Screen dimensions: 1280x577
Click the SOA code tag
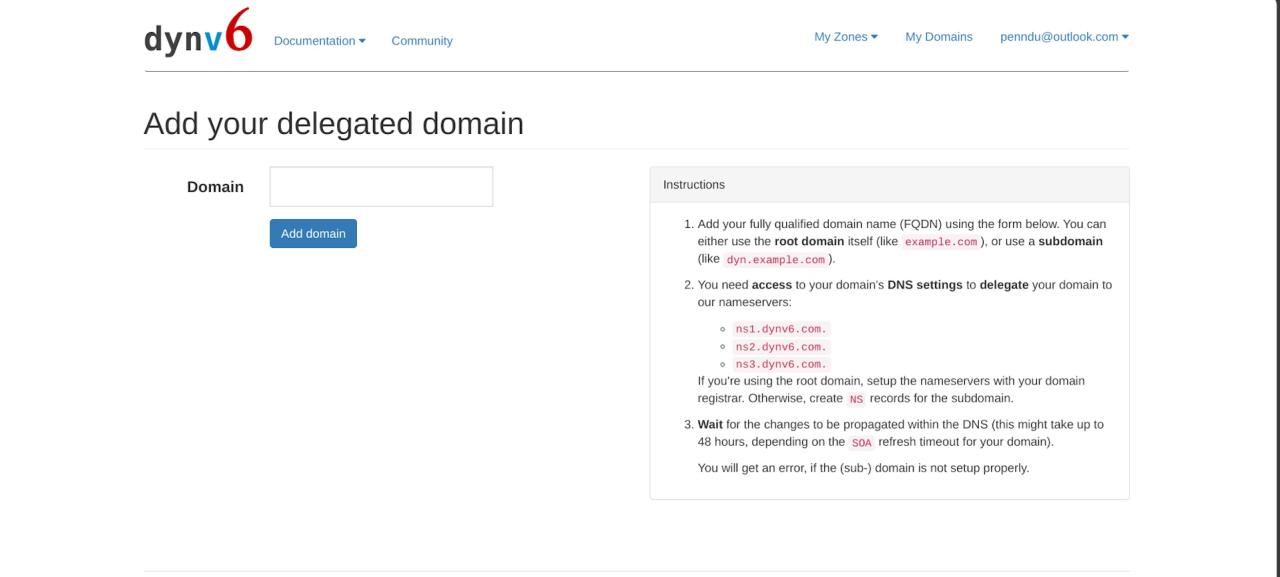click(862, 443)
